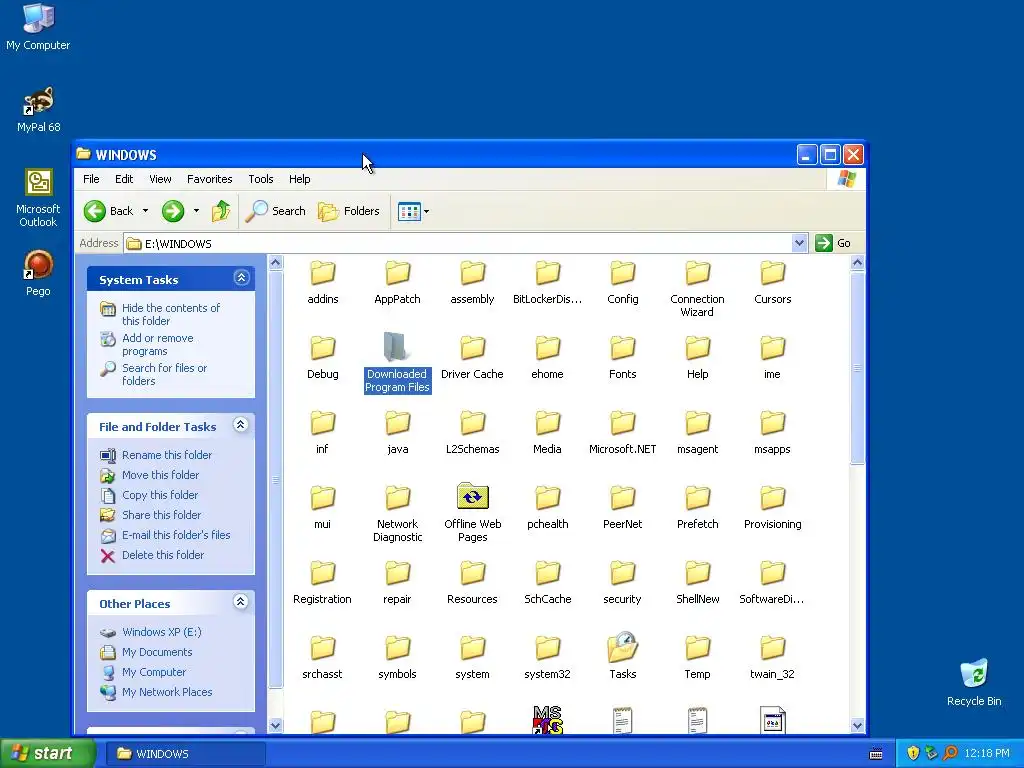Screen dimensions: 1024x768
Task: Collapse the Other Places panel
Action: tap(240, 602)
